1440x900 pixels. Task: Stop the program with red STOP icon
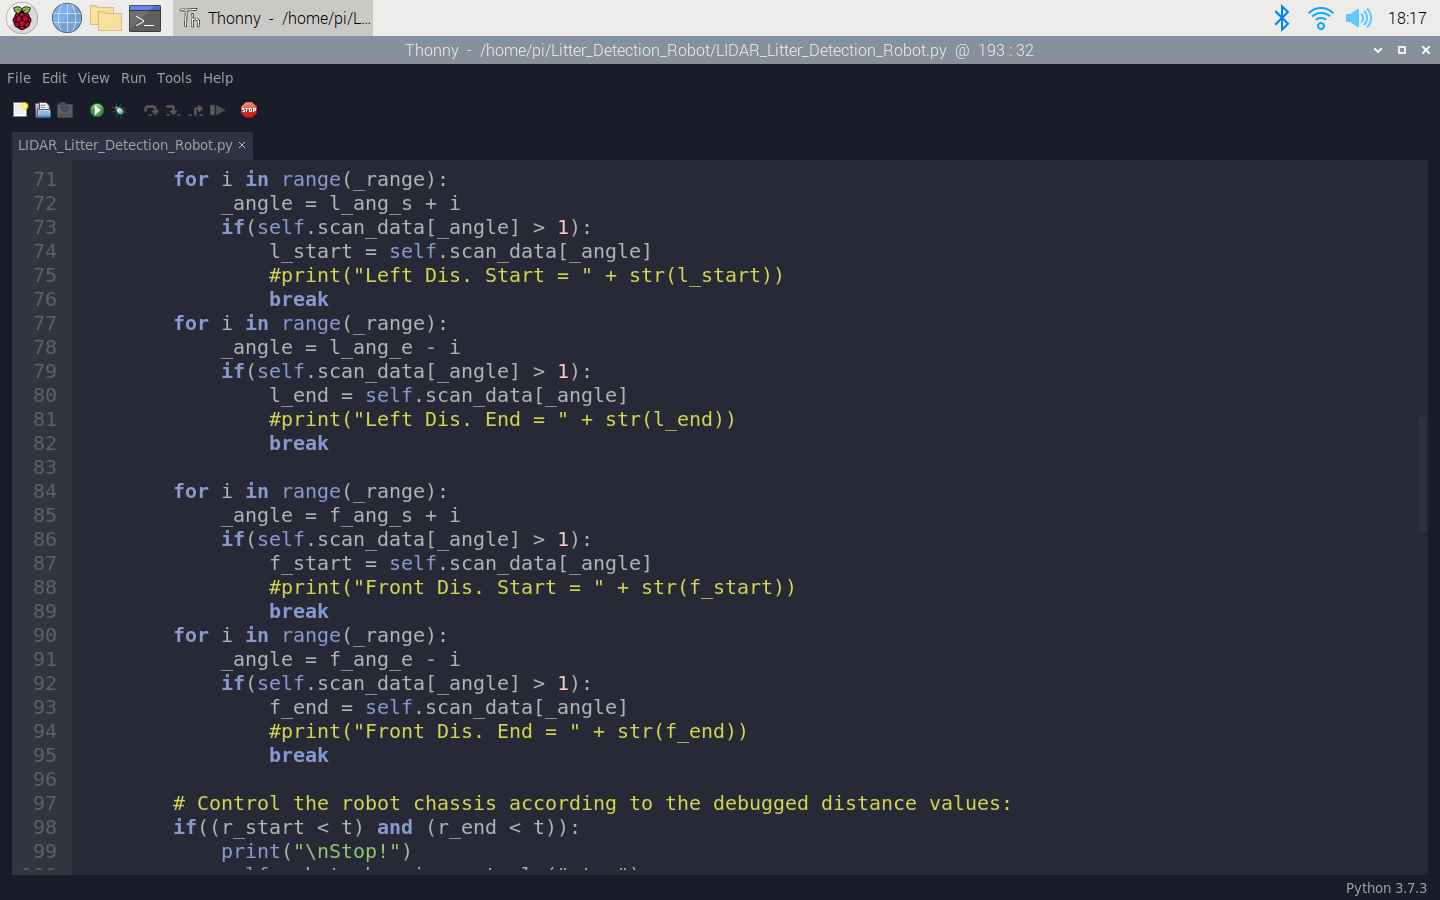[249, 110]
